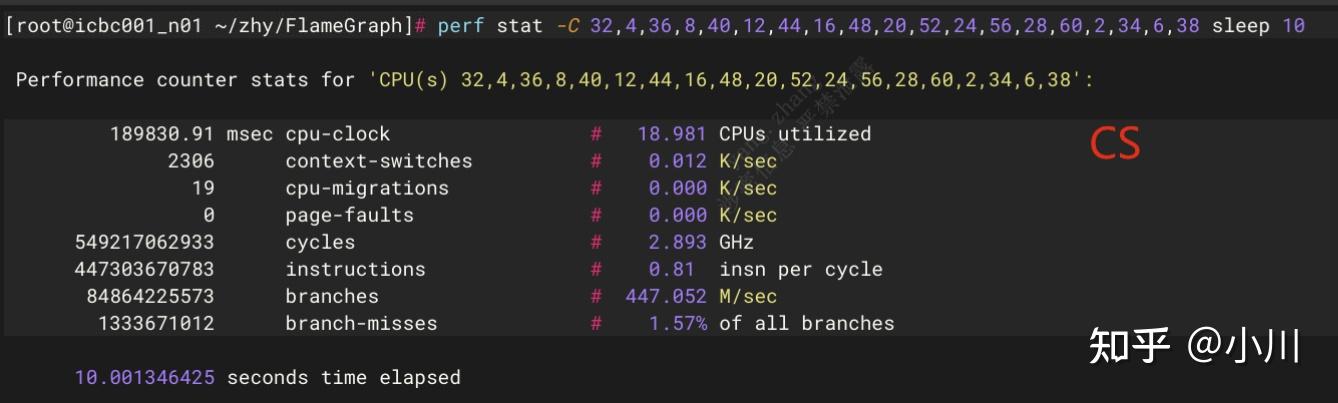Click the -C option flag
The image size is (1338, 403).
pyautogui.click(x=566, y=25)
